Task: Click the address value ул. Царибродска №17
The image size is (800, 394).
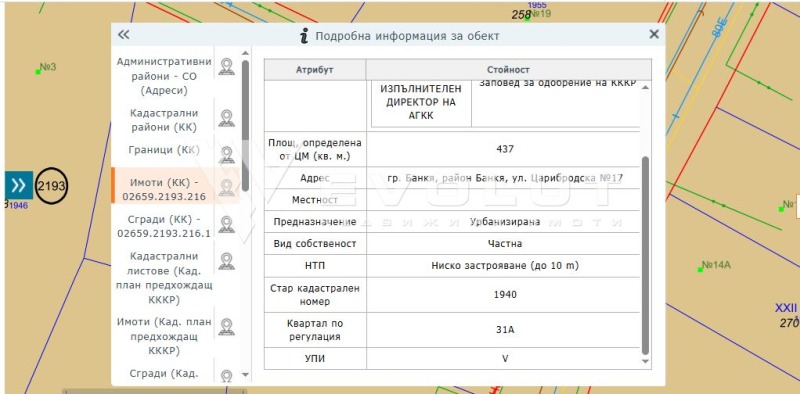Action: click(566, 178)
